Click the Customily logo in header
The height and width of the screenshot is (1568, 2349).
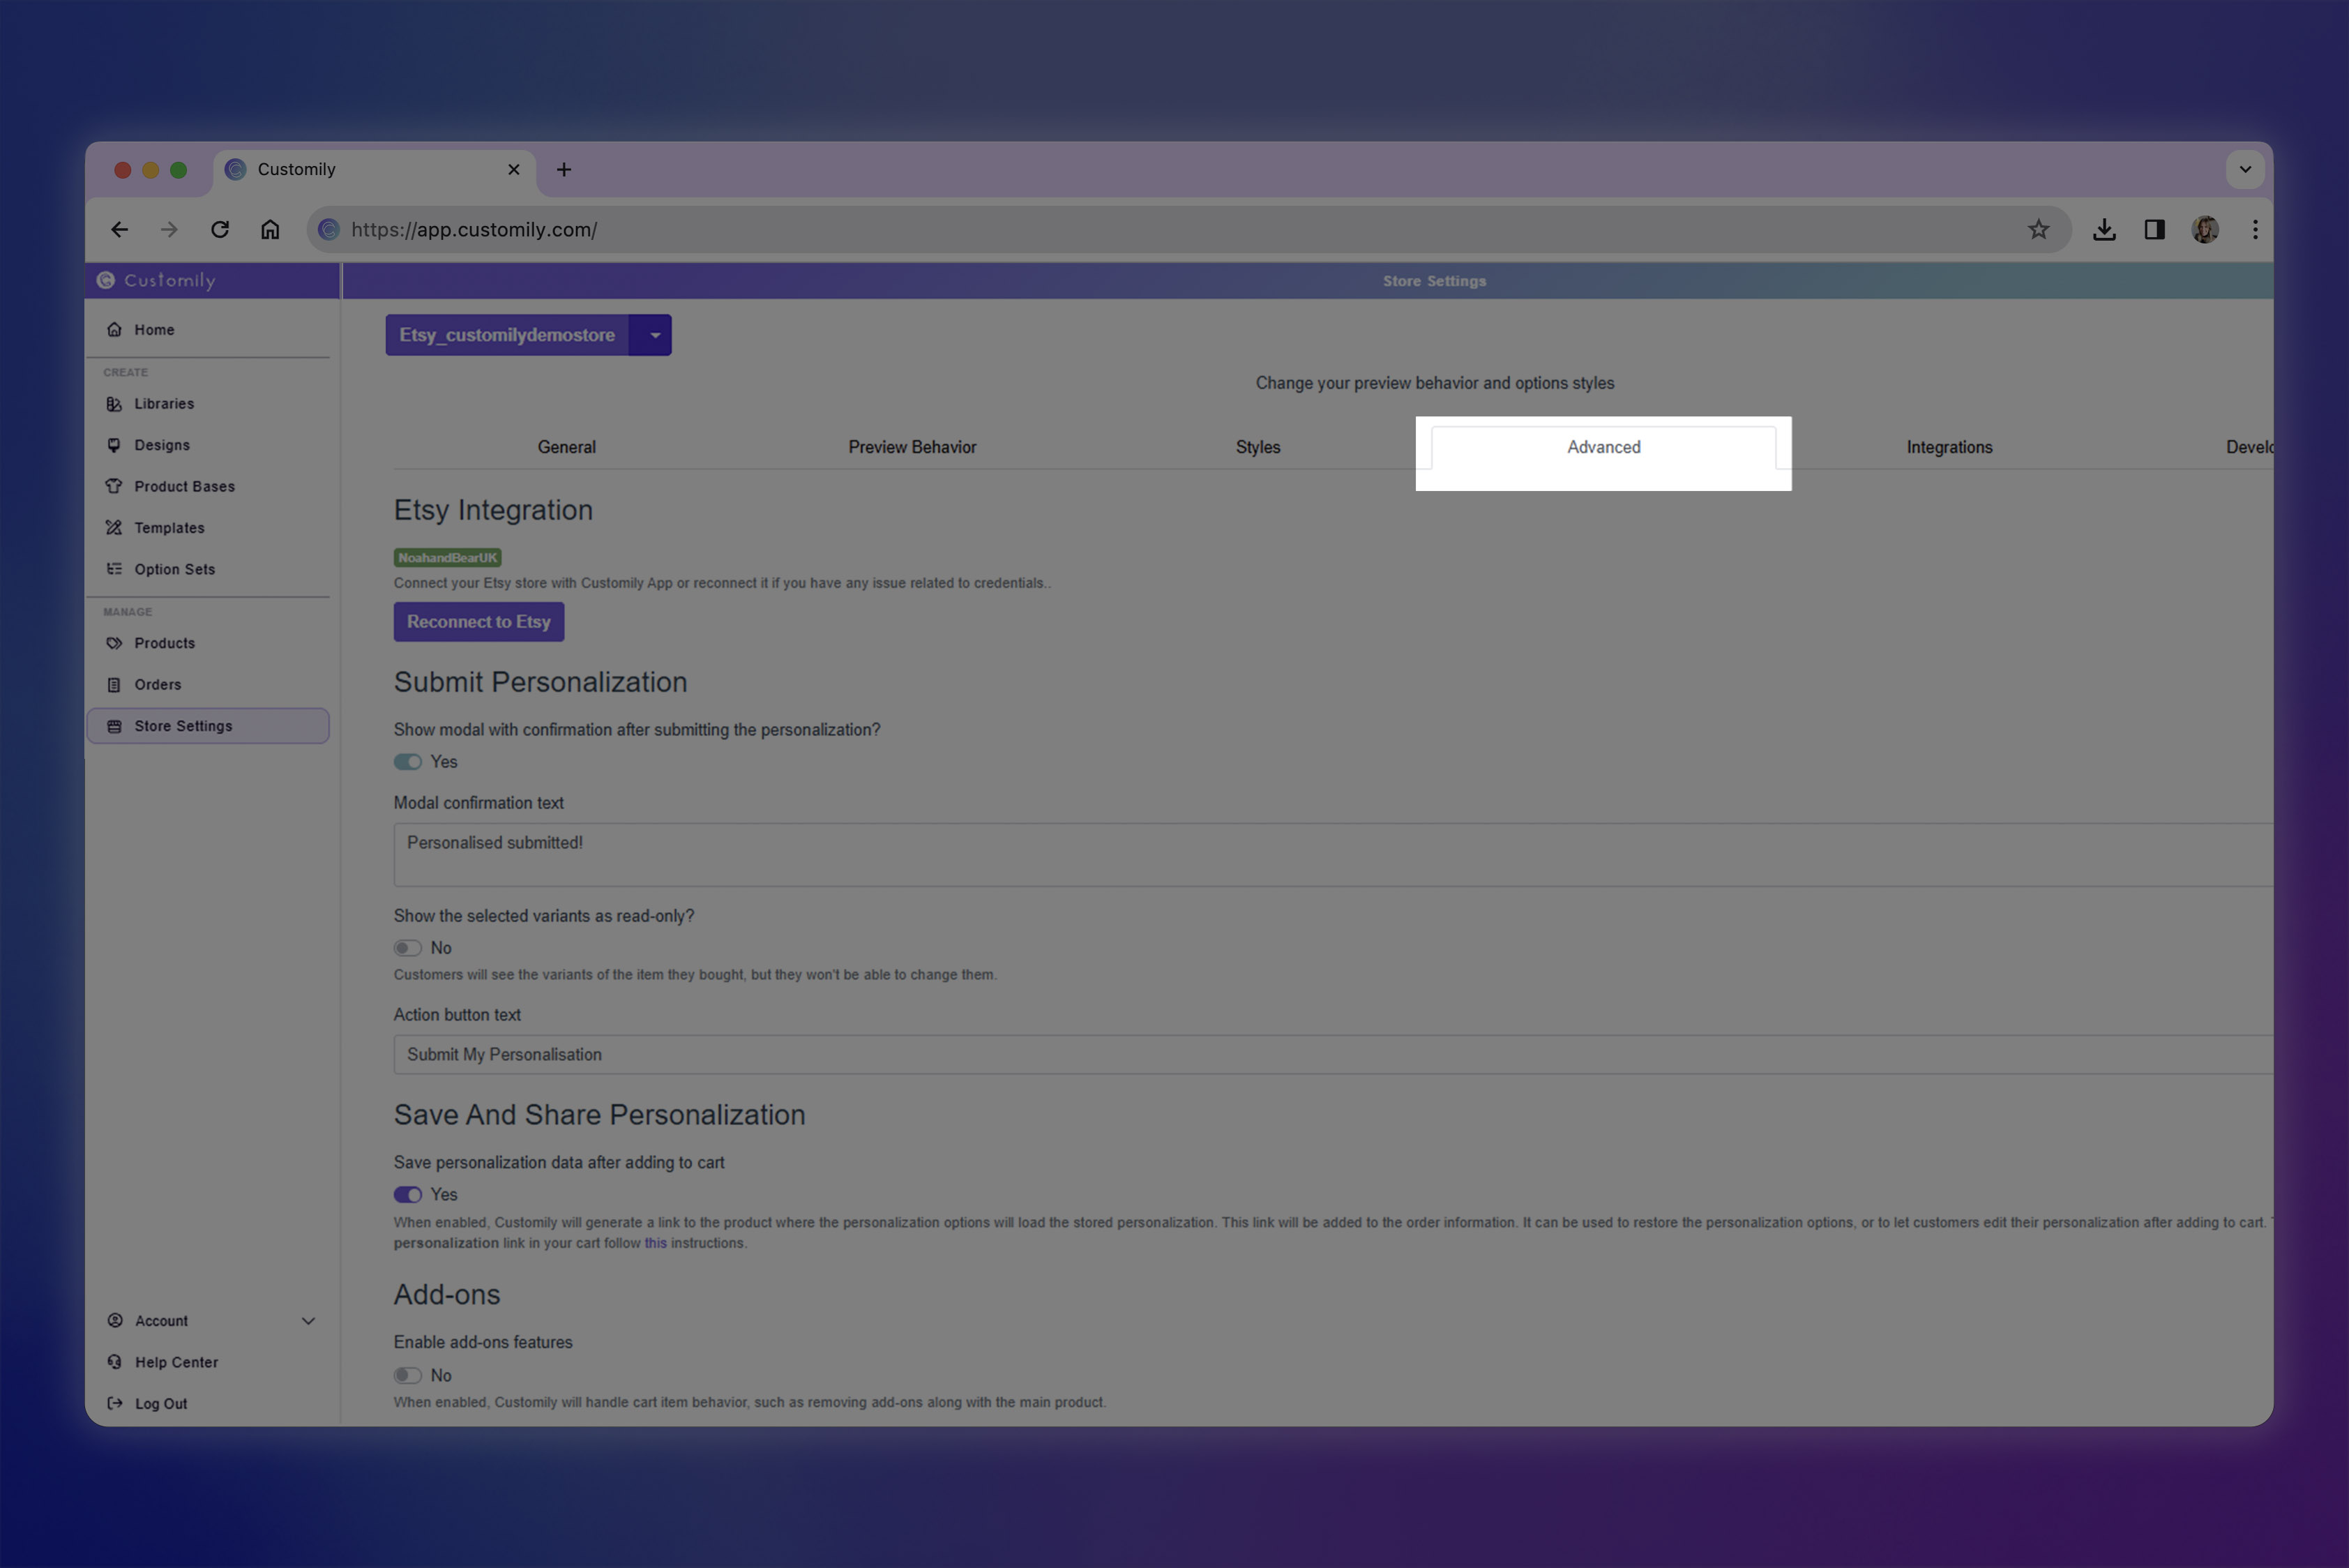(x=157, y=281)
